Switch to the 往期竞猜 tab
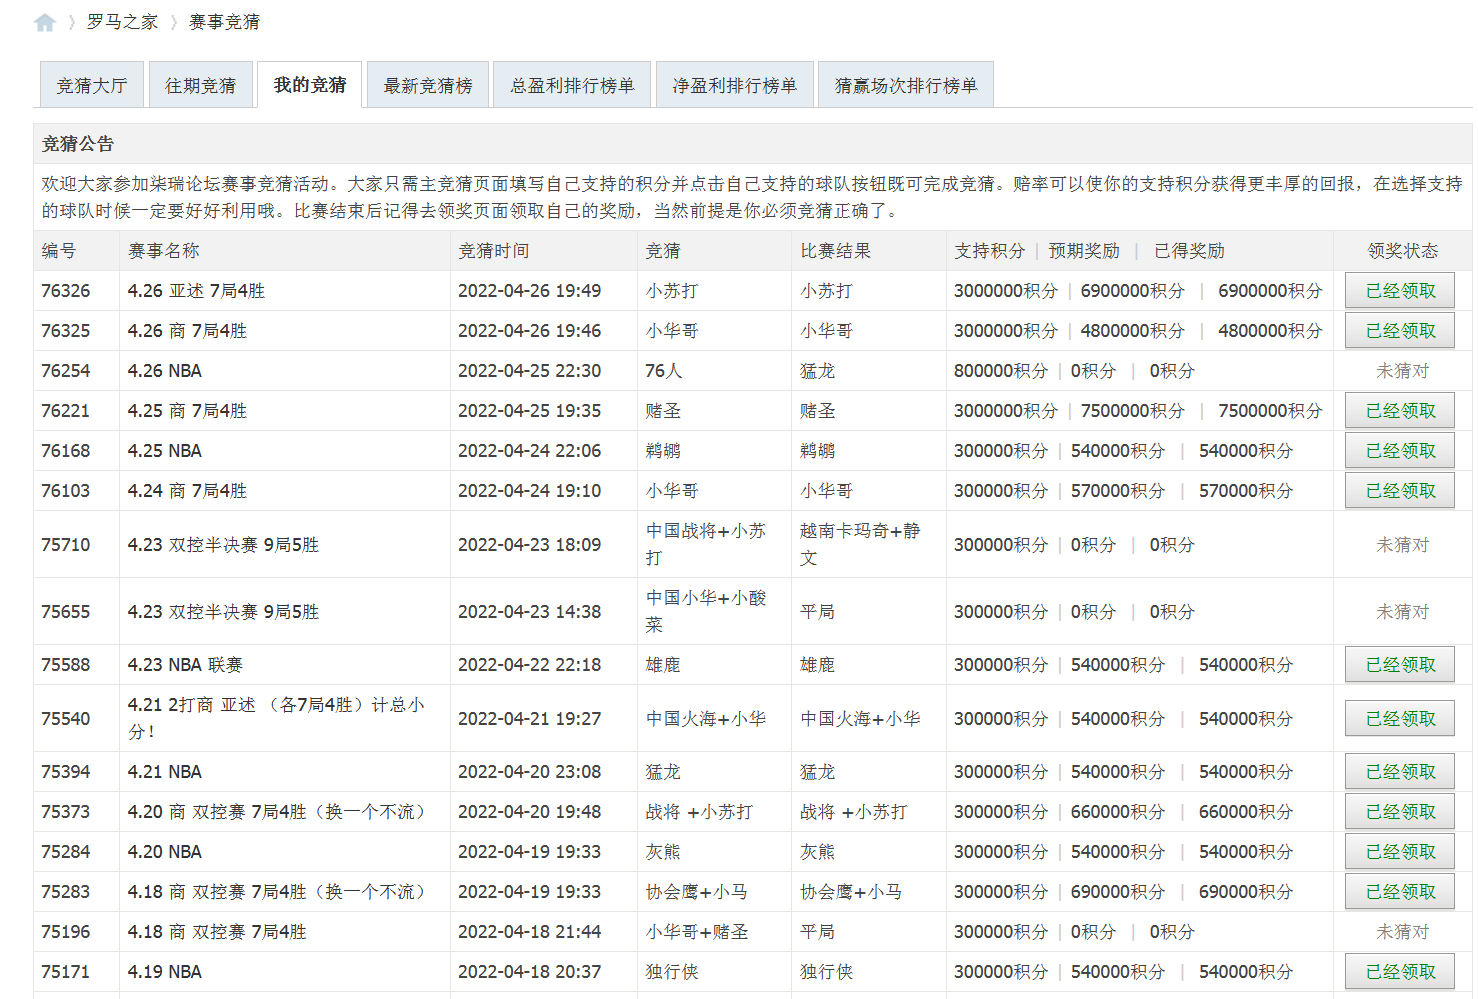The width and height of the screenshot is (1478, 999). coord(201,86)
